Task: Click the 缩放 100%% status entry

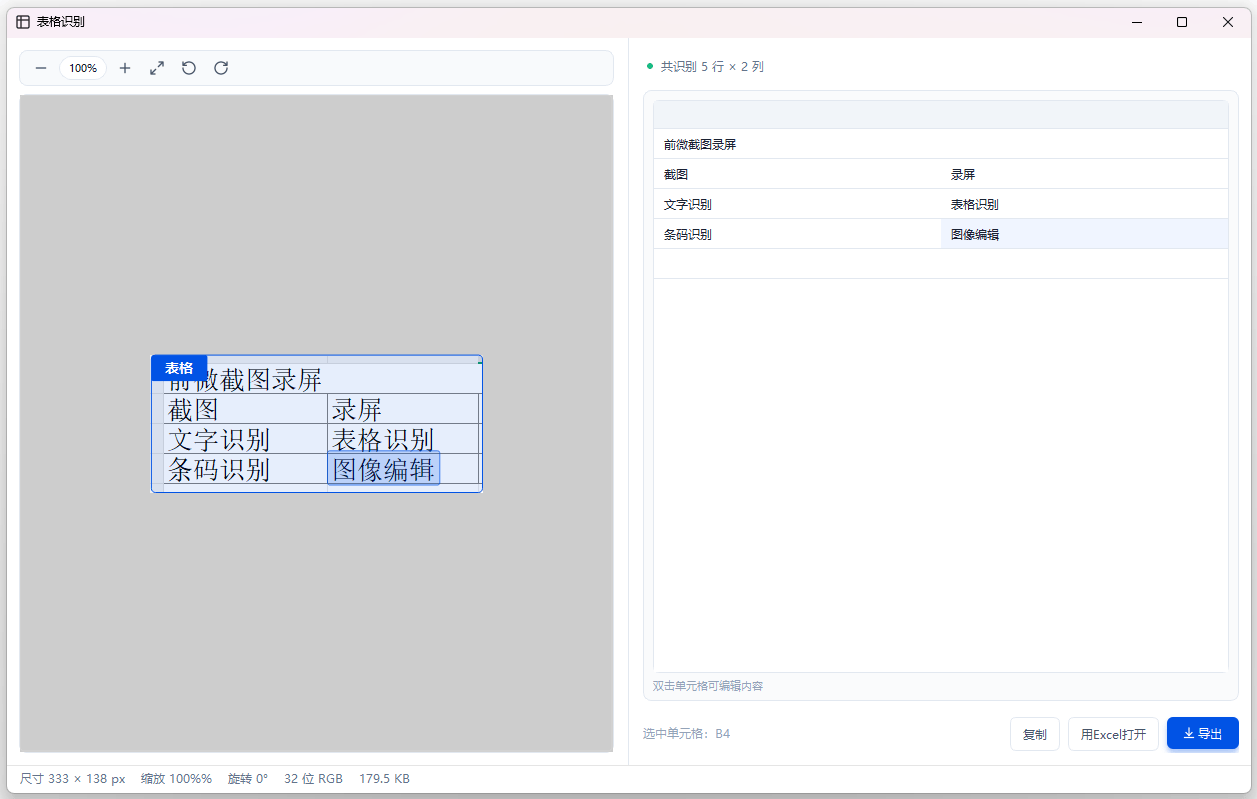Action: 176,779
